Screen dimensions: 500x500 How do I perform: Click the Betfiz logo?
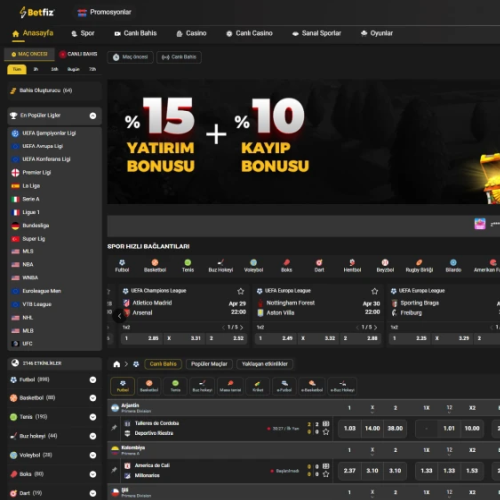pyautogui.click(x=37, y=12)
